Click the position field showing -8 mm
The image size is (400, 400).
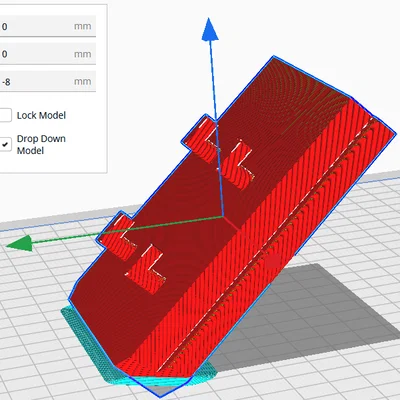(x=47, y=81)
